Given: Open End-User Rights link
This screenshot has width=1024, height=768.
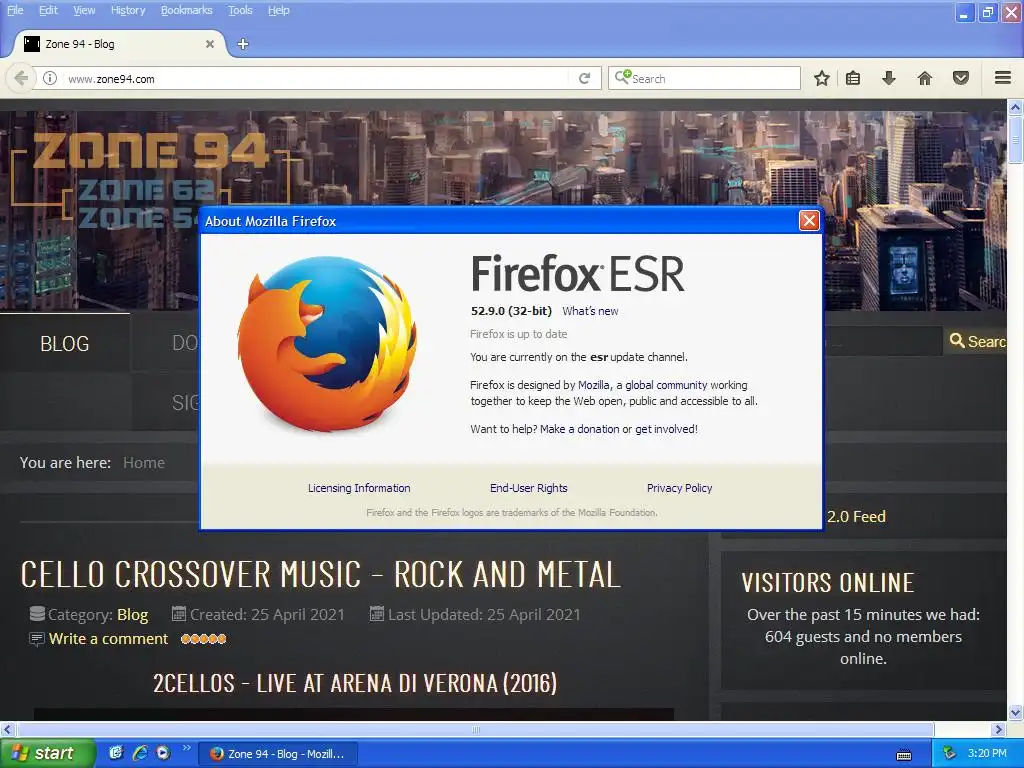Looking at the screenshot, I should click(529, 487).
